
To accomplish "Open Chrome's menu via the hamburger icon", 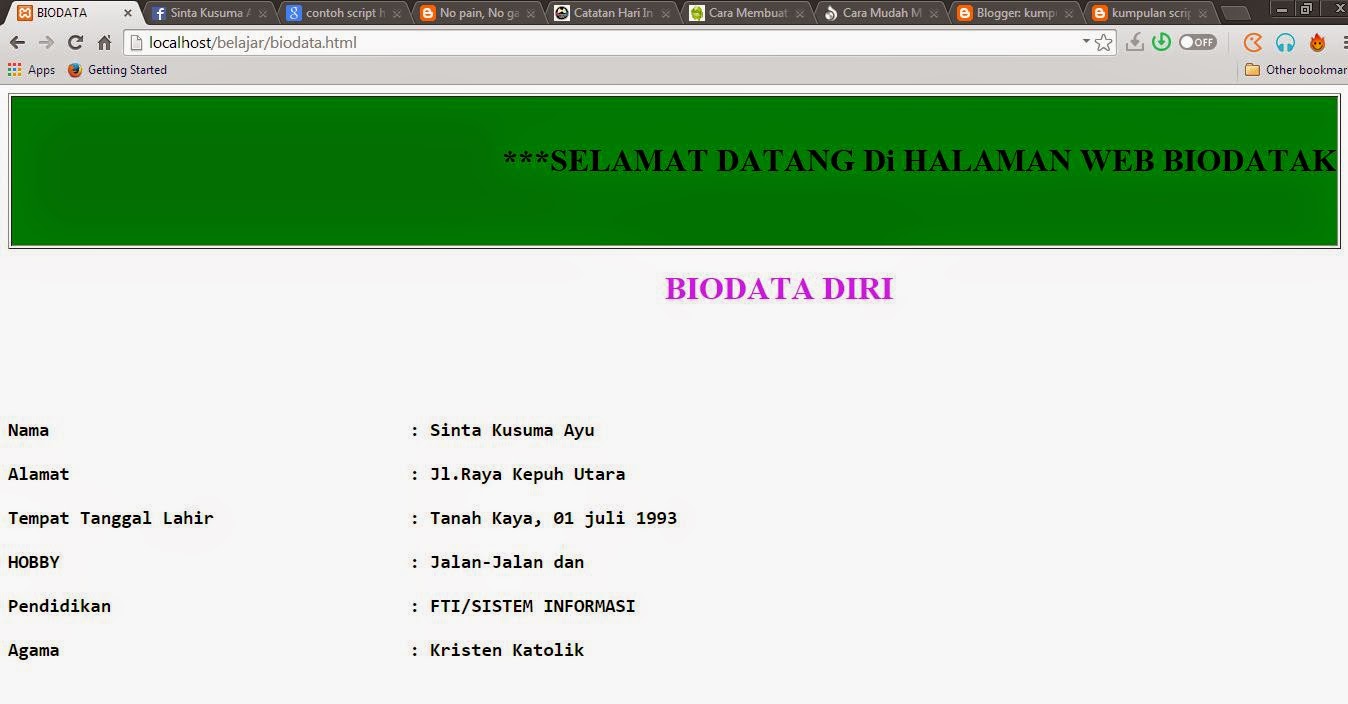I will [1345, 42].
